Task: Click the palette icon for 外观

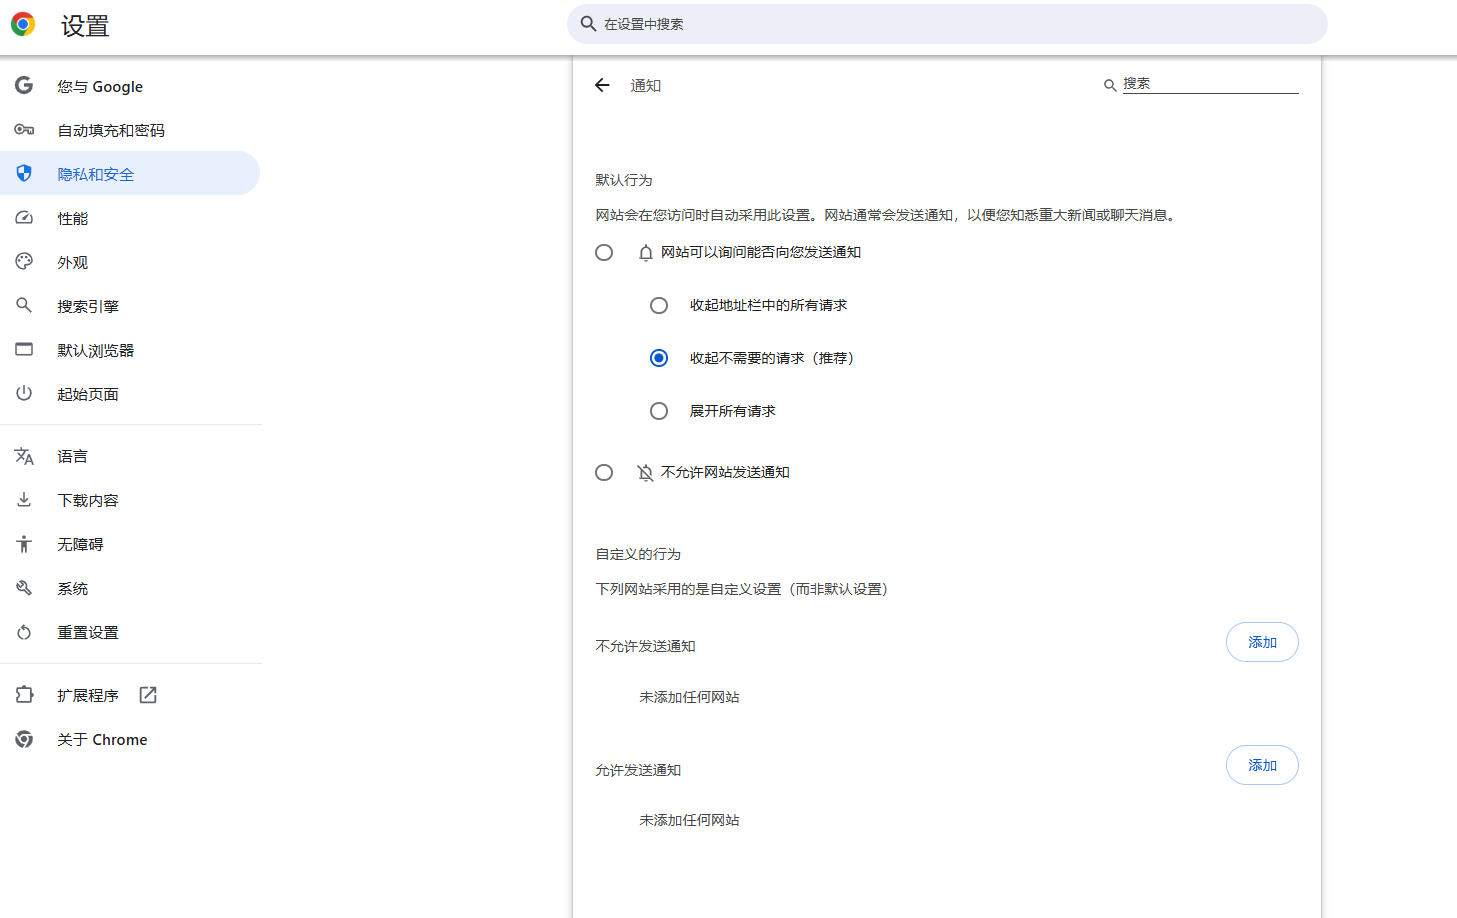Action: point(24,262)
